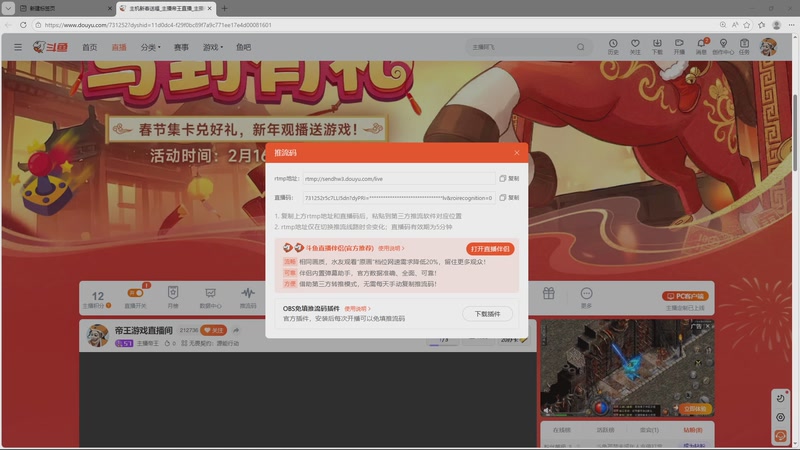The width and height of the screenshot is (800, 450).
Task: Toggle the 直播开关 switch
Action: click(135, 293)
